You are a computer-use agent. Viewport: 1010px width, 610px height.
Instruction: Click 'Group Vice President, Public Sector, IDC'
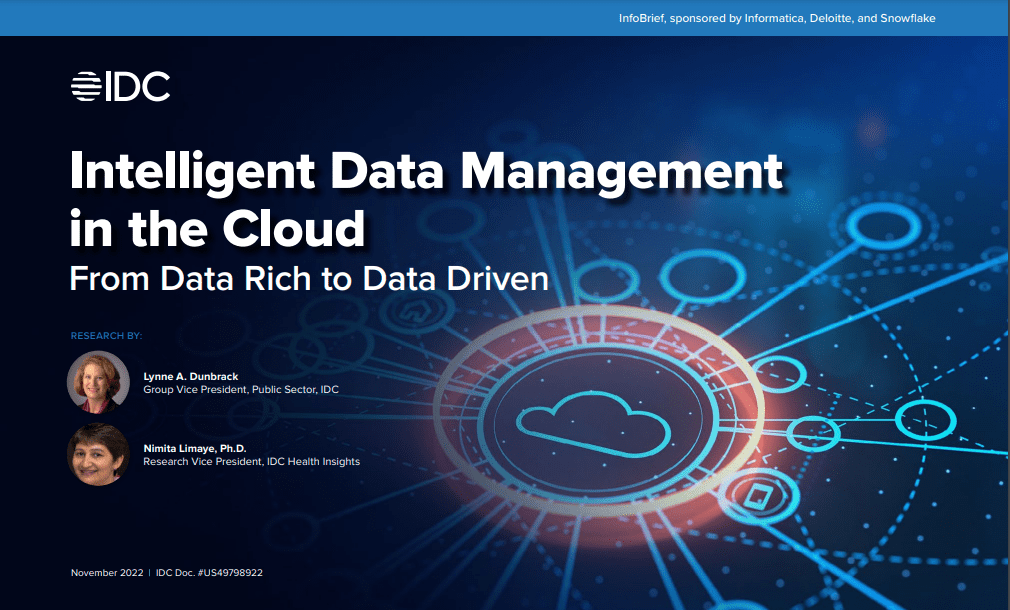[241, 389]
